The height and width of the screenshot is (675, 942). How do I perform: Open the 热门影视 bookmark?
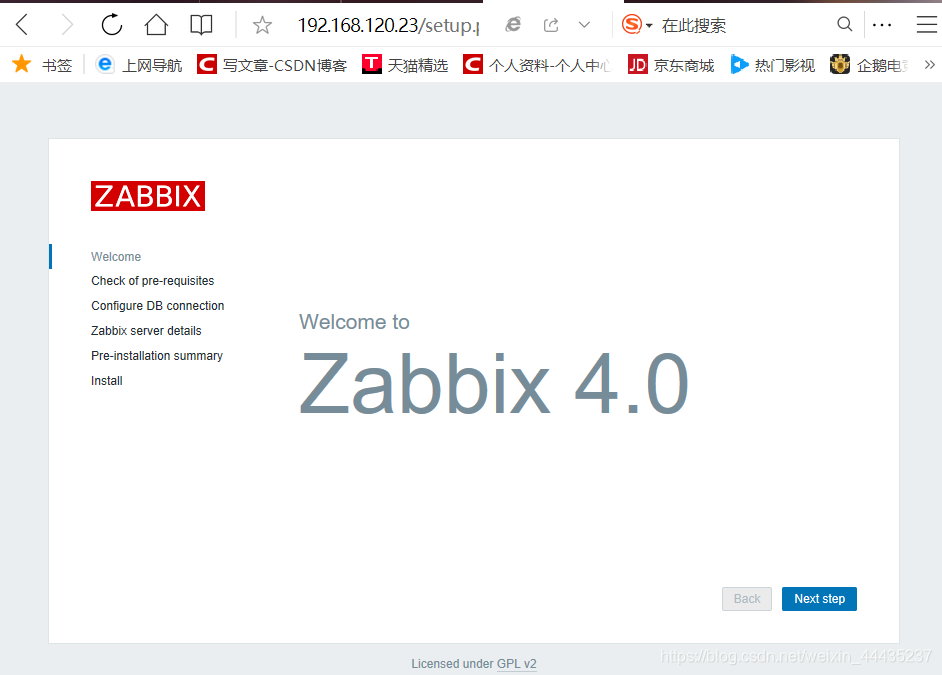click(773, 65)
